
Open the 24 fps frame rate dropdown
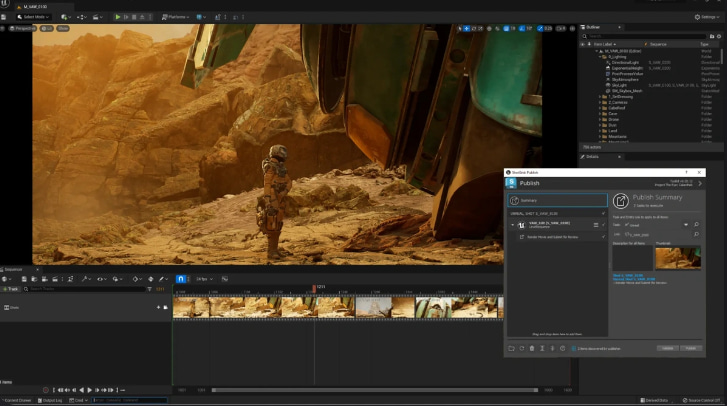[x=204, y=279]
